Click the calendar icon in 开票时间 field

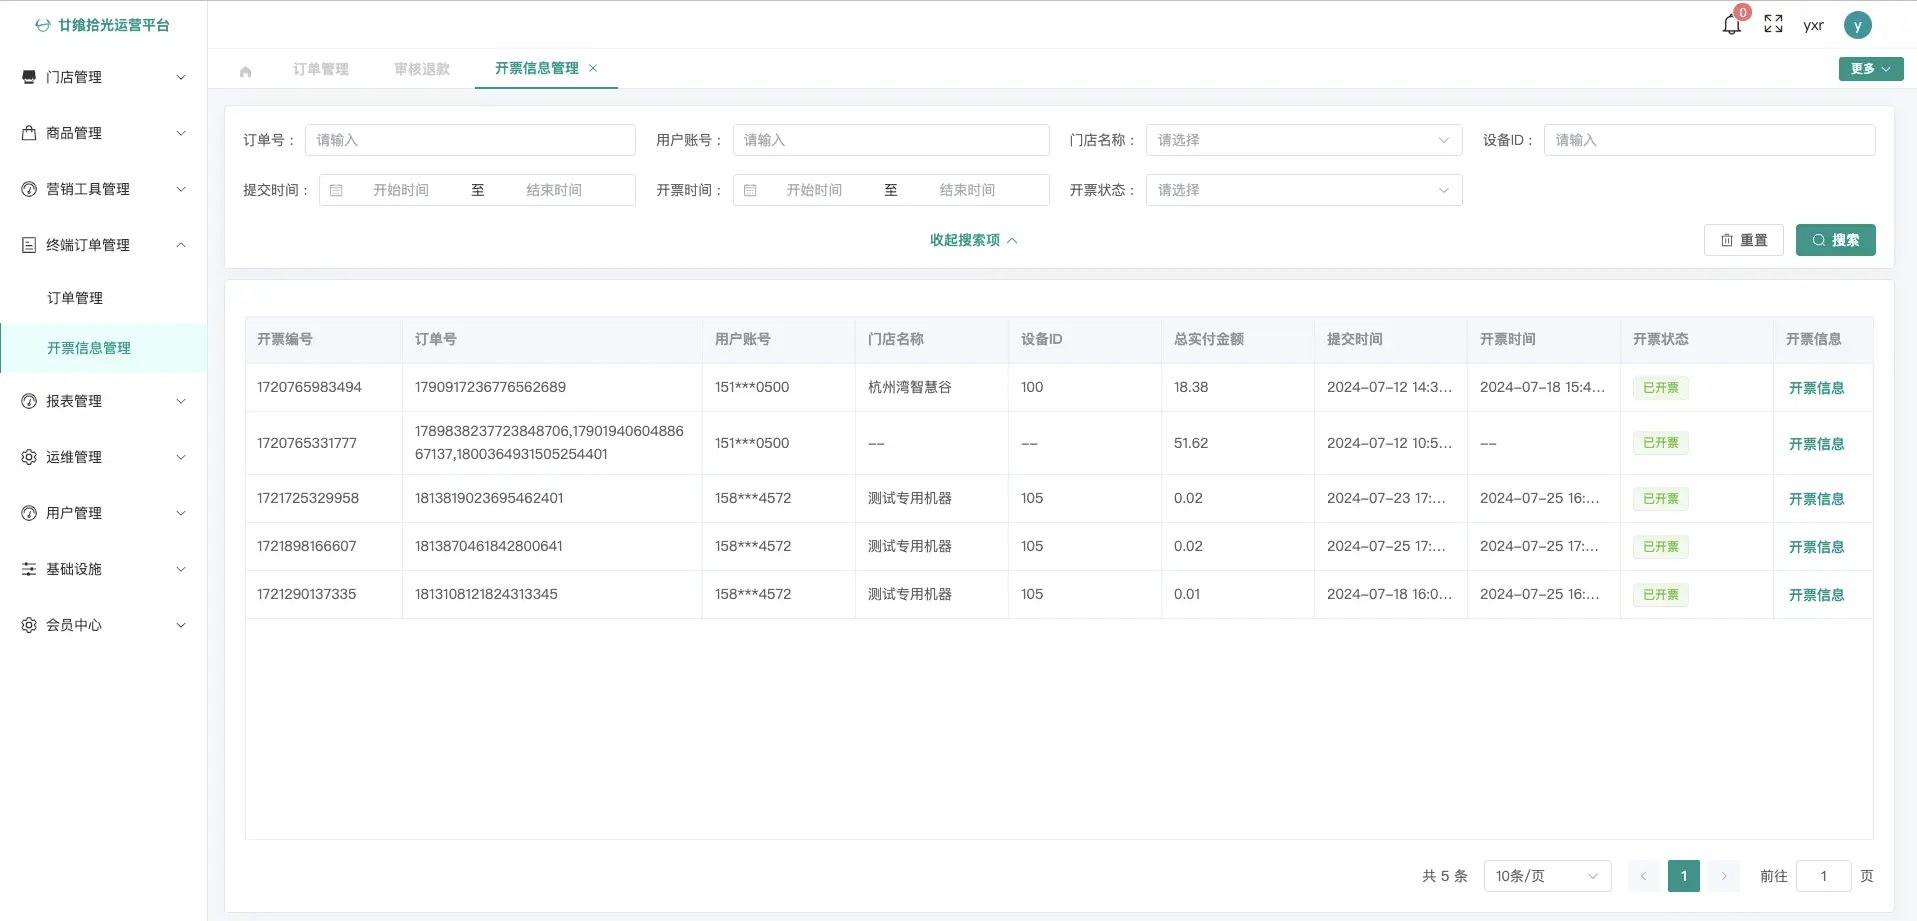pyautogui.click(x=750, y=190)
